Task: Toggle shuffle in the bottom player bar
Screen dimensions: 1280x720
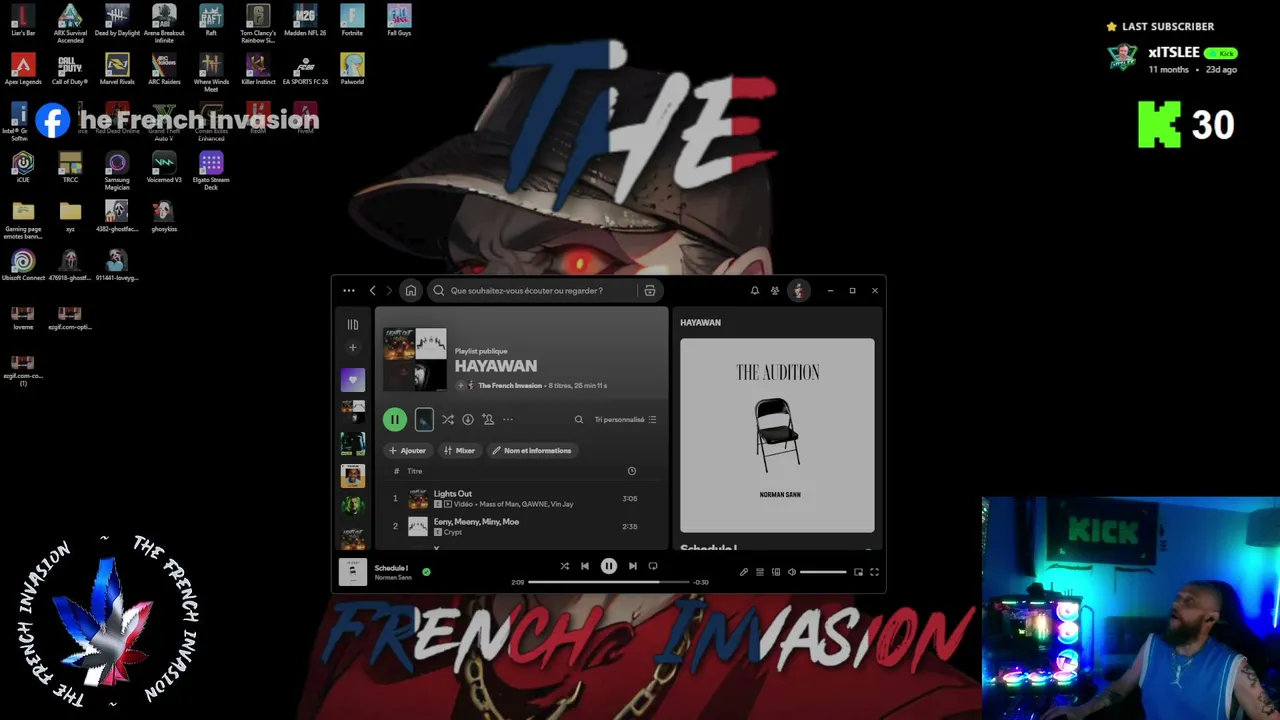Action: 564,566
